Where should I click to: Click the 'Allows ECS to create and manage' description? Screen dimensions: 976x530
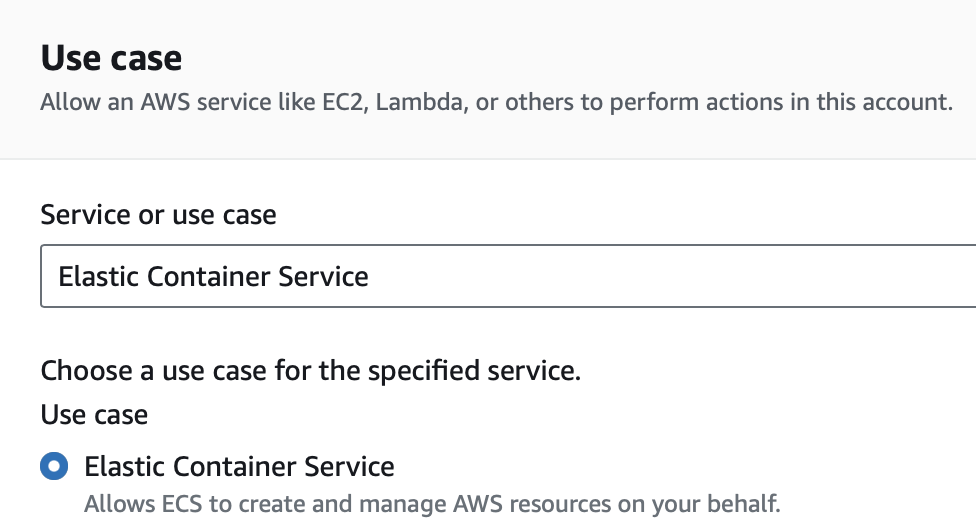pyautogui.click(x=431, y=502)
